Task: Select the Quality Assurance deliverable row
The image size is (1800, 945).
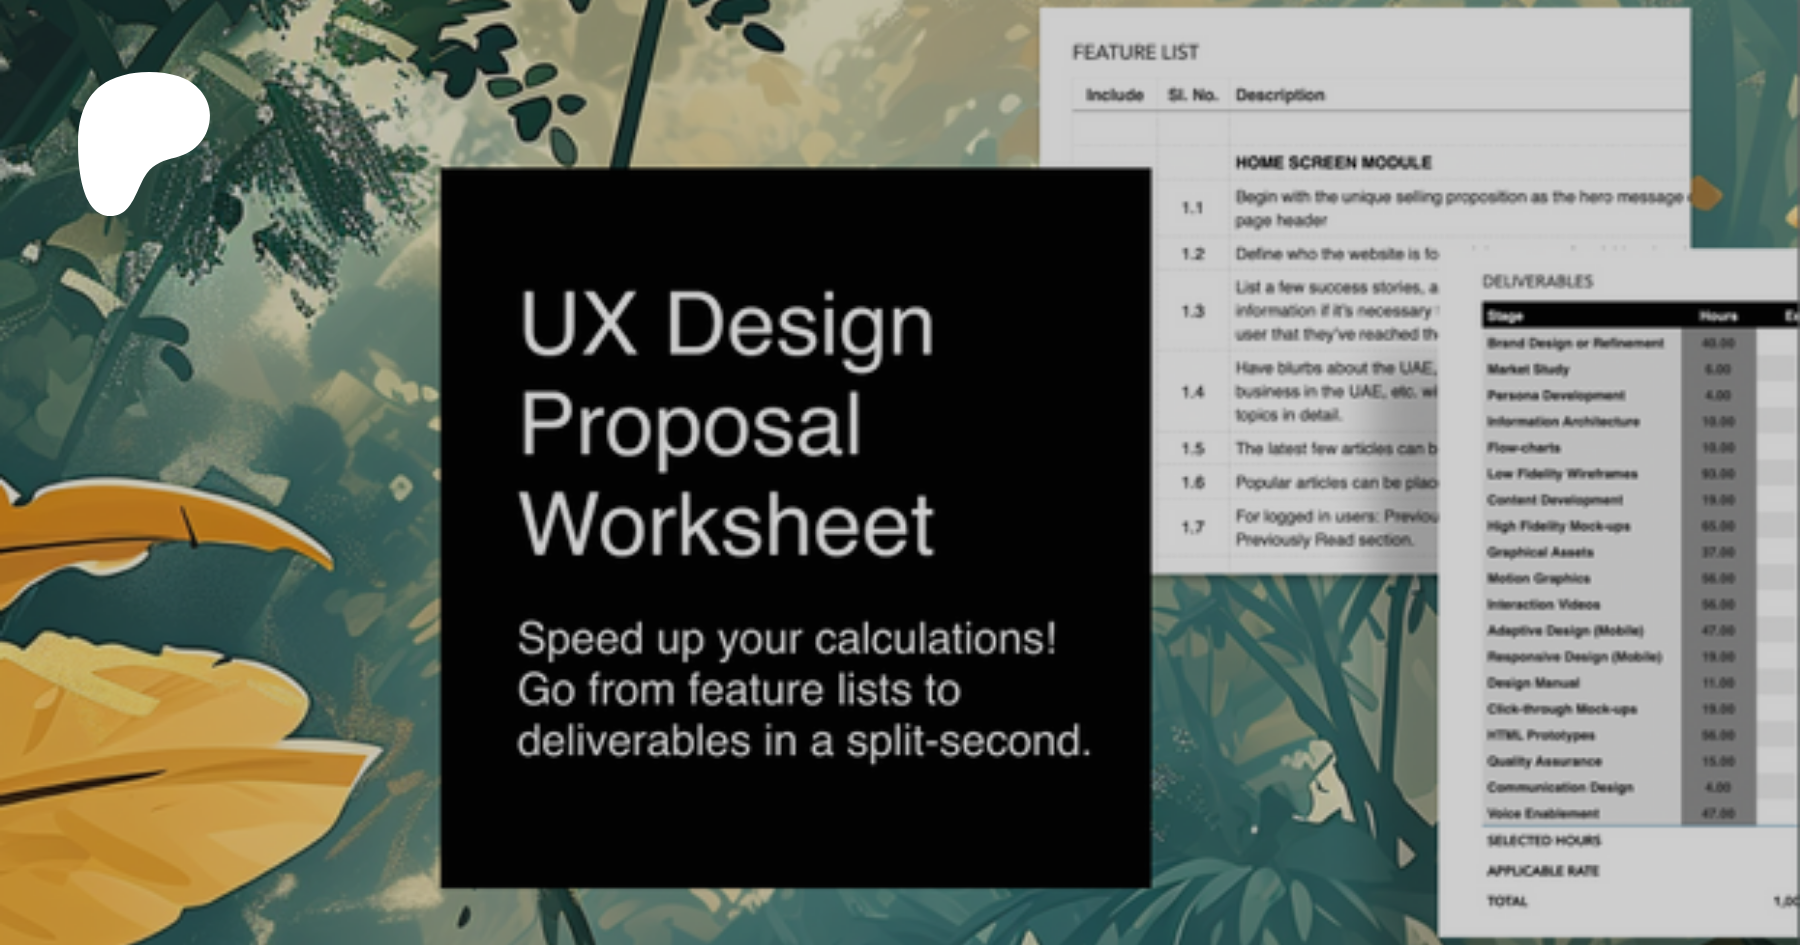Action: (x=1544, y=762)
